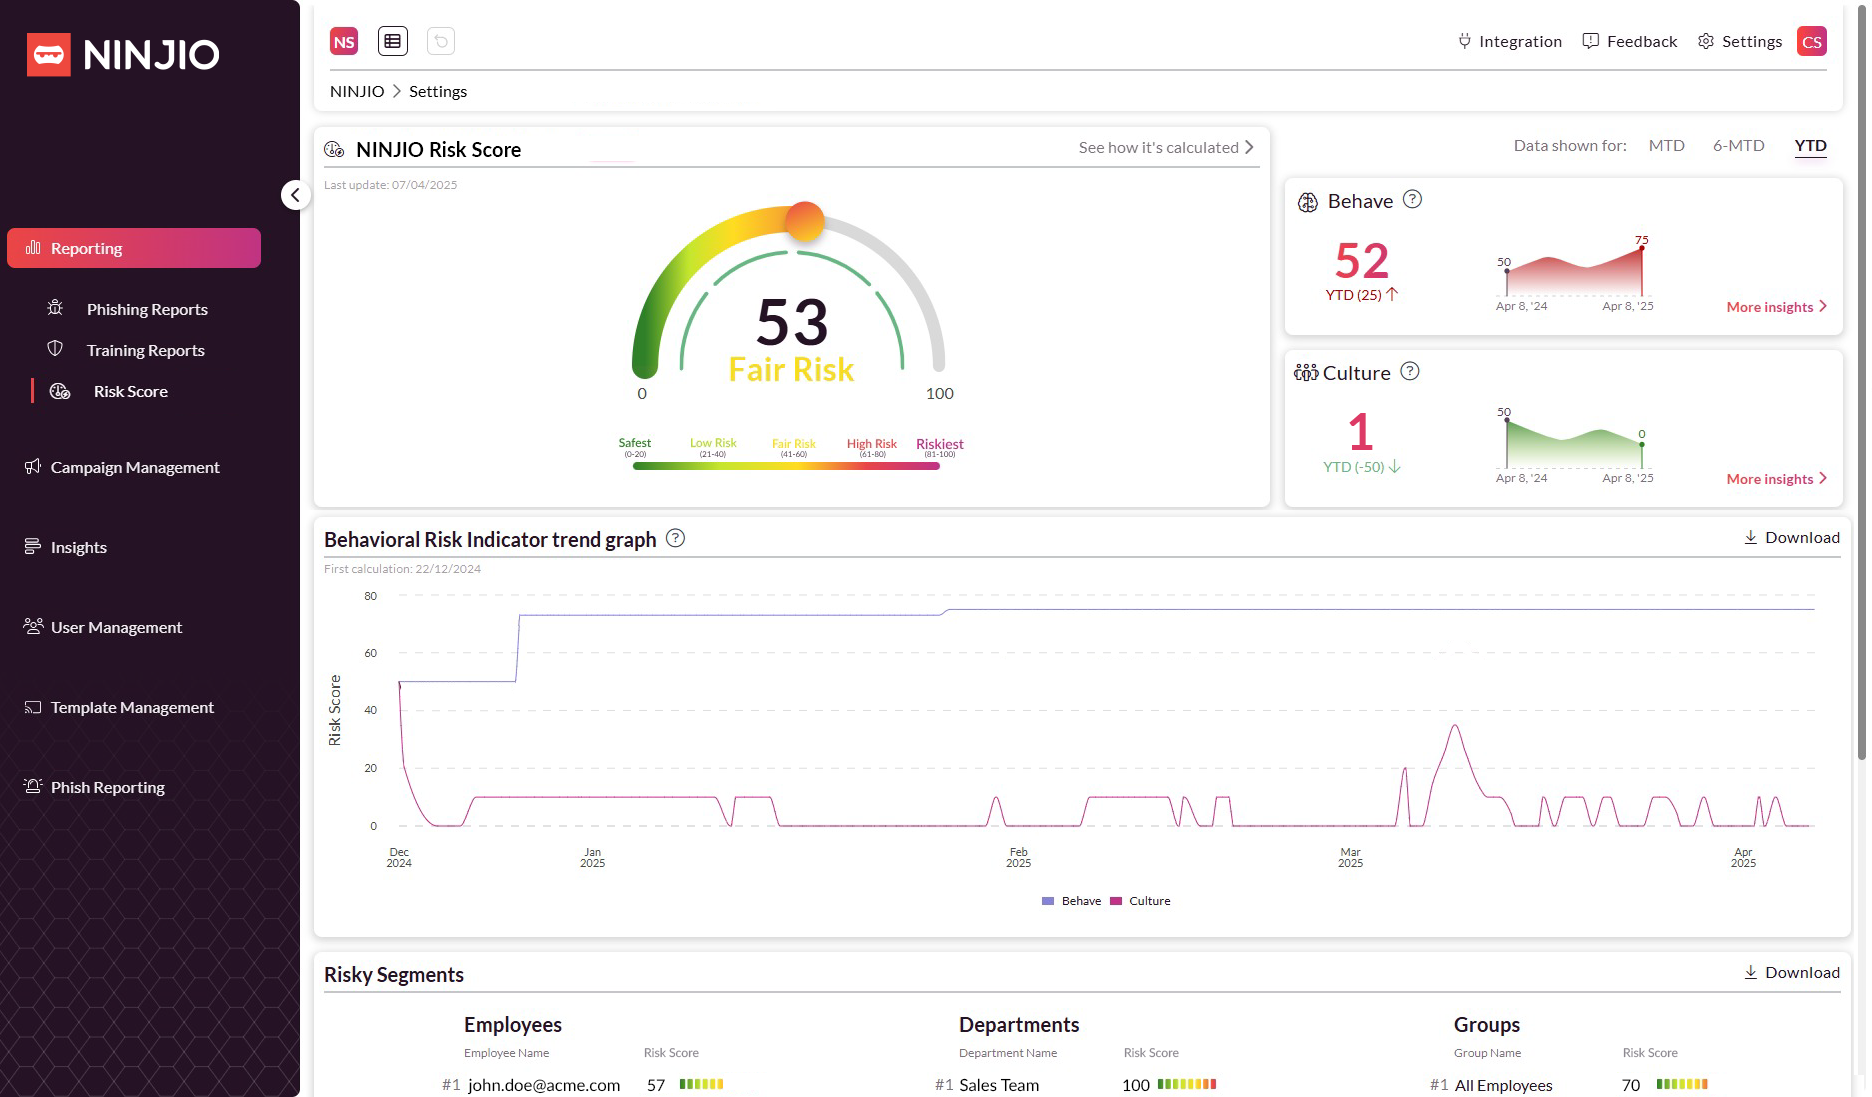Open Settings from top bar
Viewport: 1872px width, 1097px height.
pyautogui.click(x=1752, y=41)
